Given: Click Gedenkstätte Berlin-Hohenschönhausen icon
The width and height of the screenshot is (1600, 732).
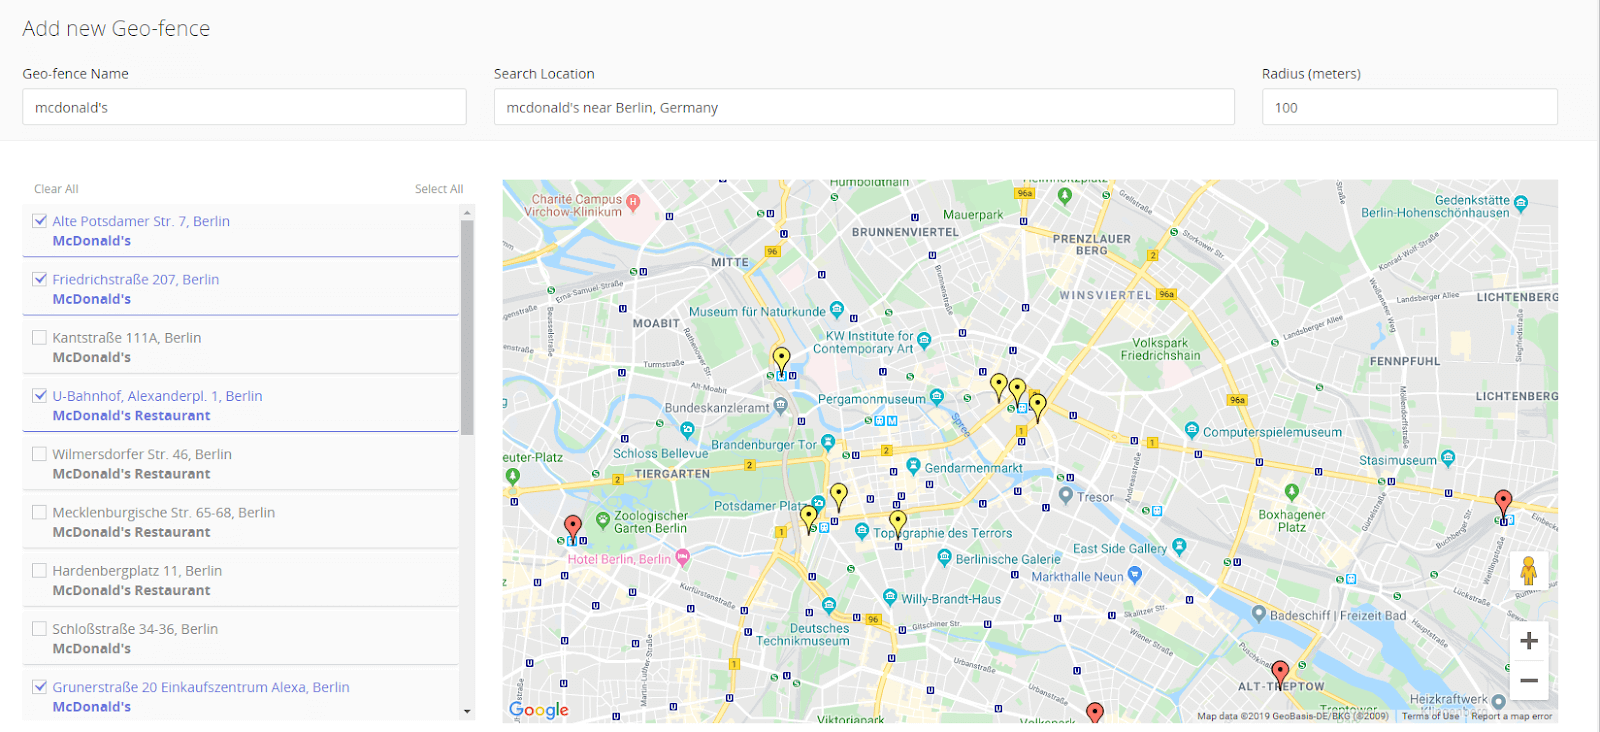Looking at the screenshot, I should 1521,203.
